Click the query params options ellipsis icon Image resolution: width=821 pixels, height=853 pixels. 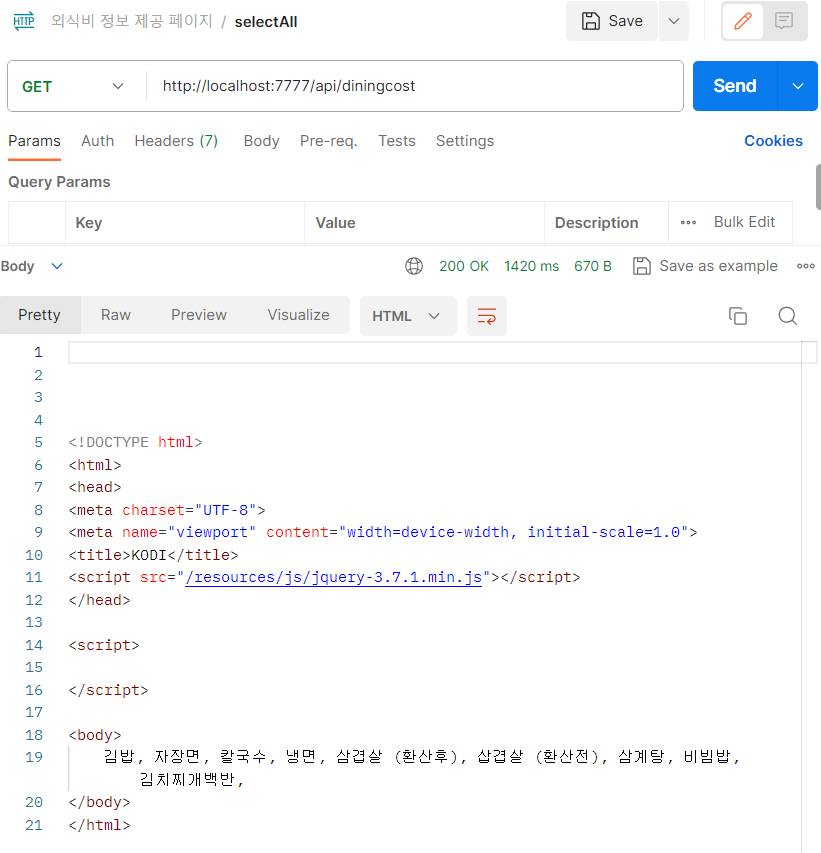pyautogui.click(x=688, y=222)
